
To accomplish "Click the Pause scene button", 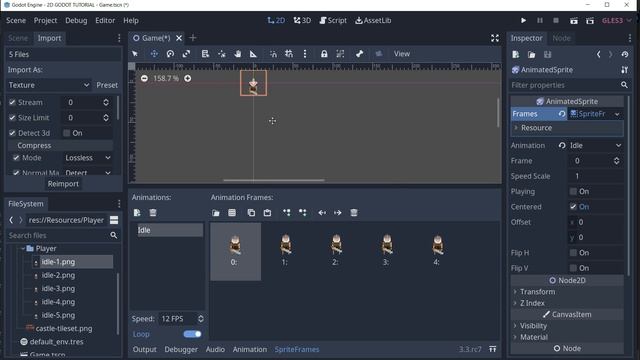I will pyautogui.click(x=540, y=20).
